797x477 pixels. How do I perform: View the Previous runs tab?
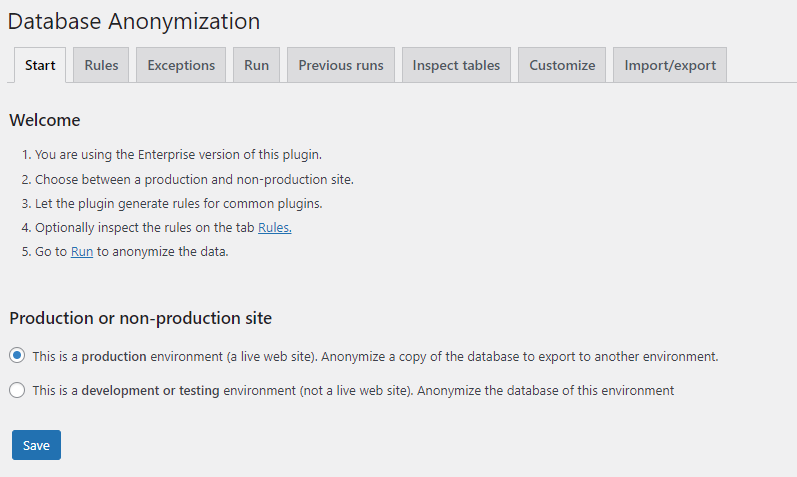pos(340,65)
